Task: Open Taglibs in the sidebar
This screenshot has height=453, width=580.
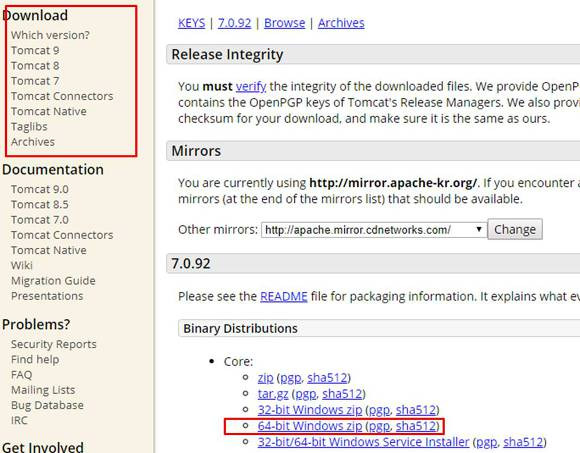Action: point(29,127)
